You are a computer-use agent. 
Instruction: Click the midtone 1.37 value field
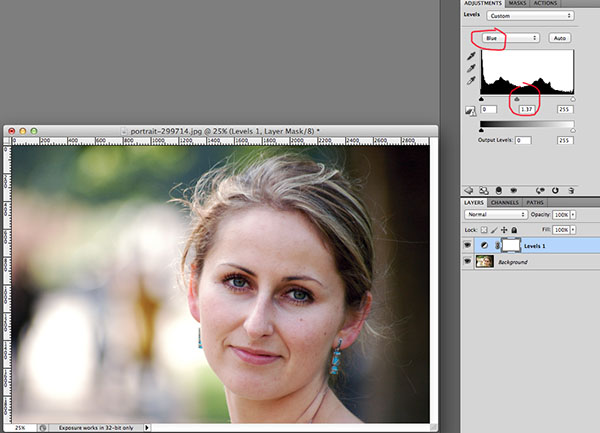point(526,108)
